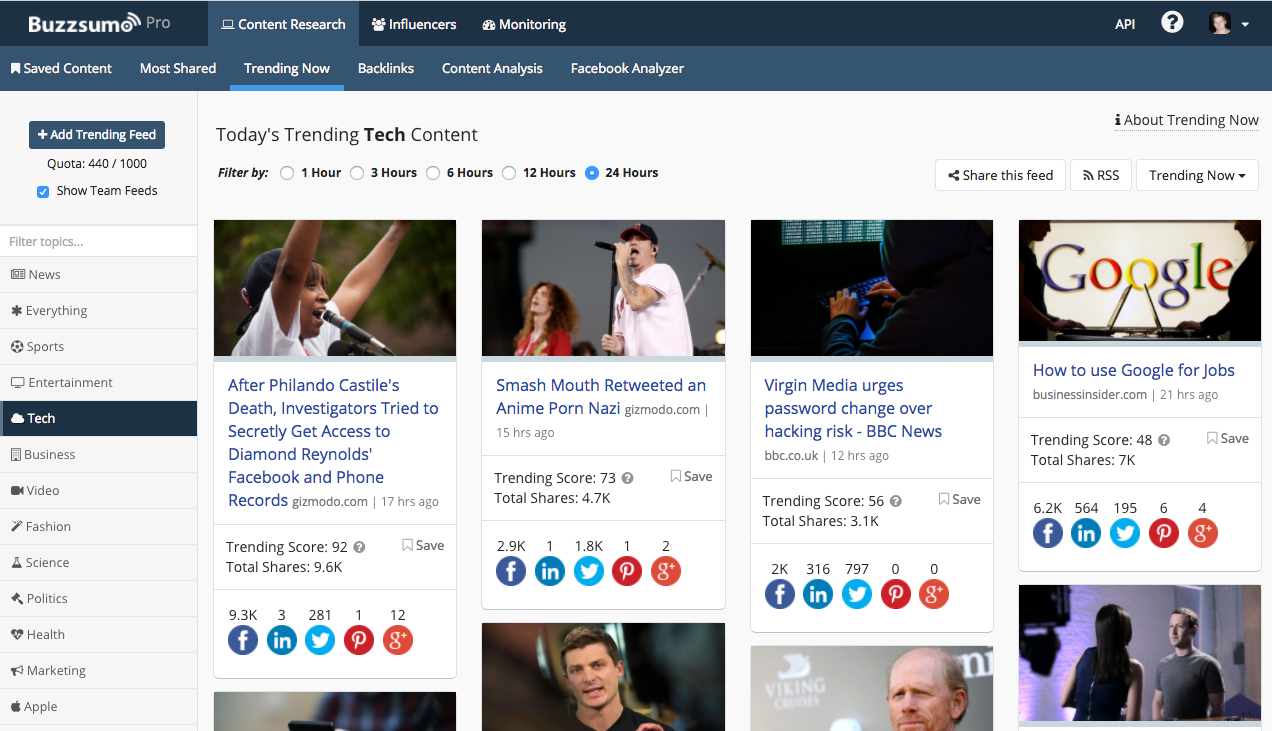The height and width of the screenshot is (731, 1272).
Task: Click the info icon beside Trending Score 56
Action: point(896,501)
